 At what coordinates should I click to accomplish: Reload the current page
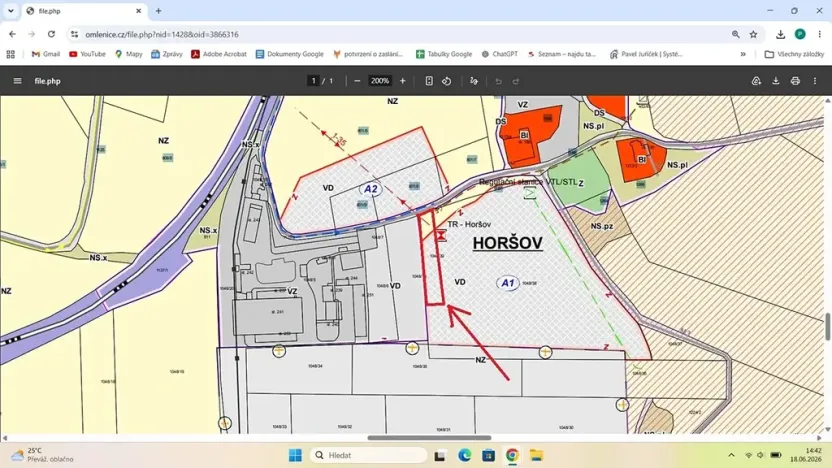(51, 34)
